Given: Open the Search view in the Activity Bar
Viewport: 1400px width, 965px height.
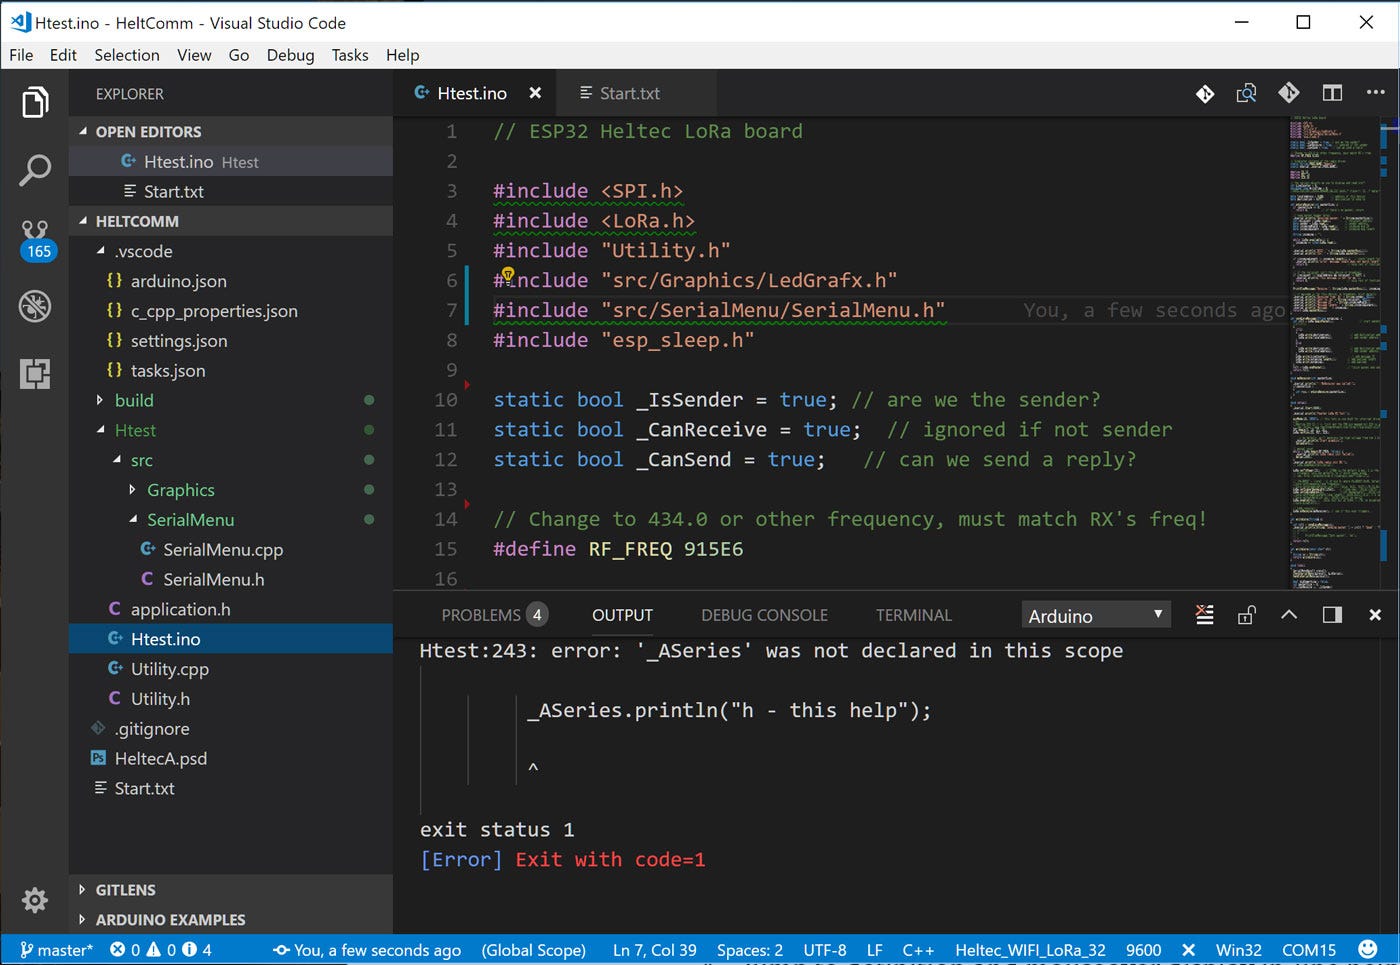Looking at the screenshot, I should click(35, 170).
